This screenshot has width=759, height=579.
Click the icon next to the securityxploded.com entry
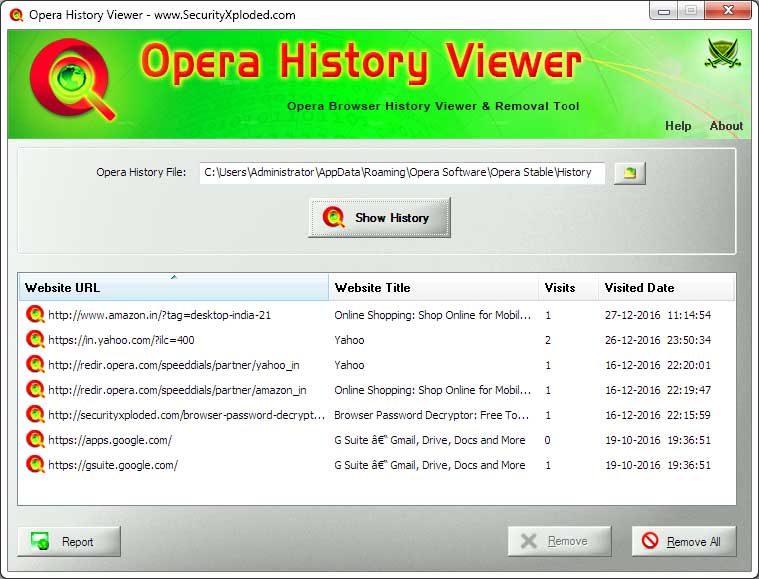[x=35, y=415]
